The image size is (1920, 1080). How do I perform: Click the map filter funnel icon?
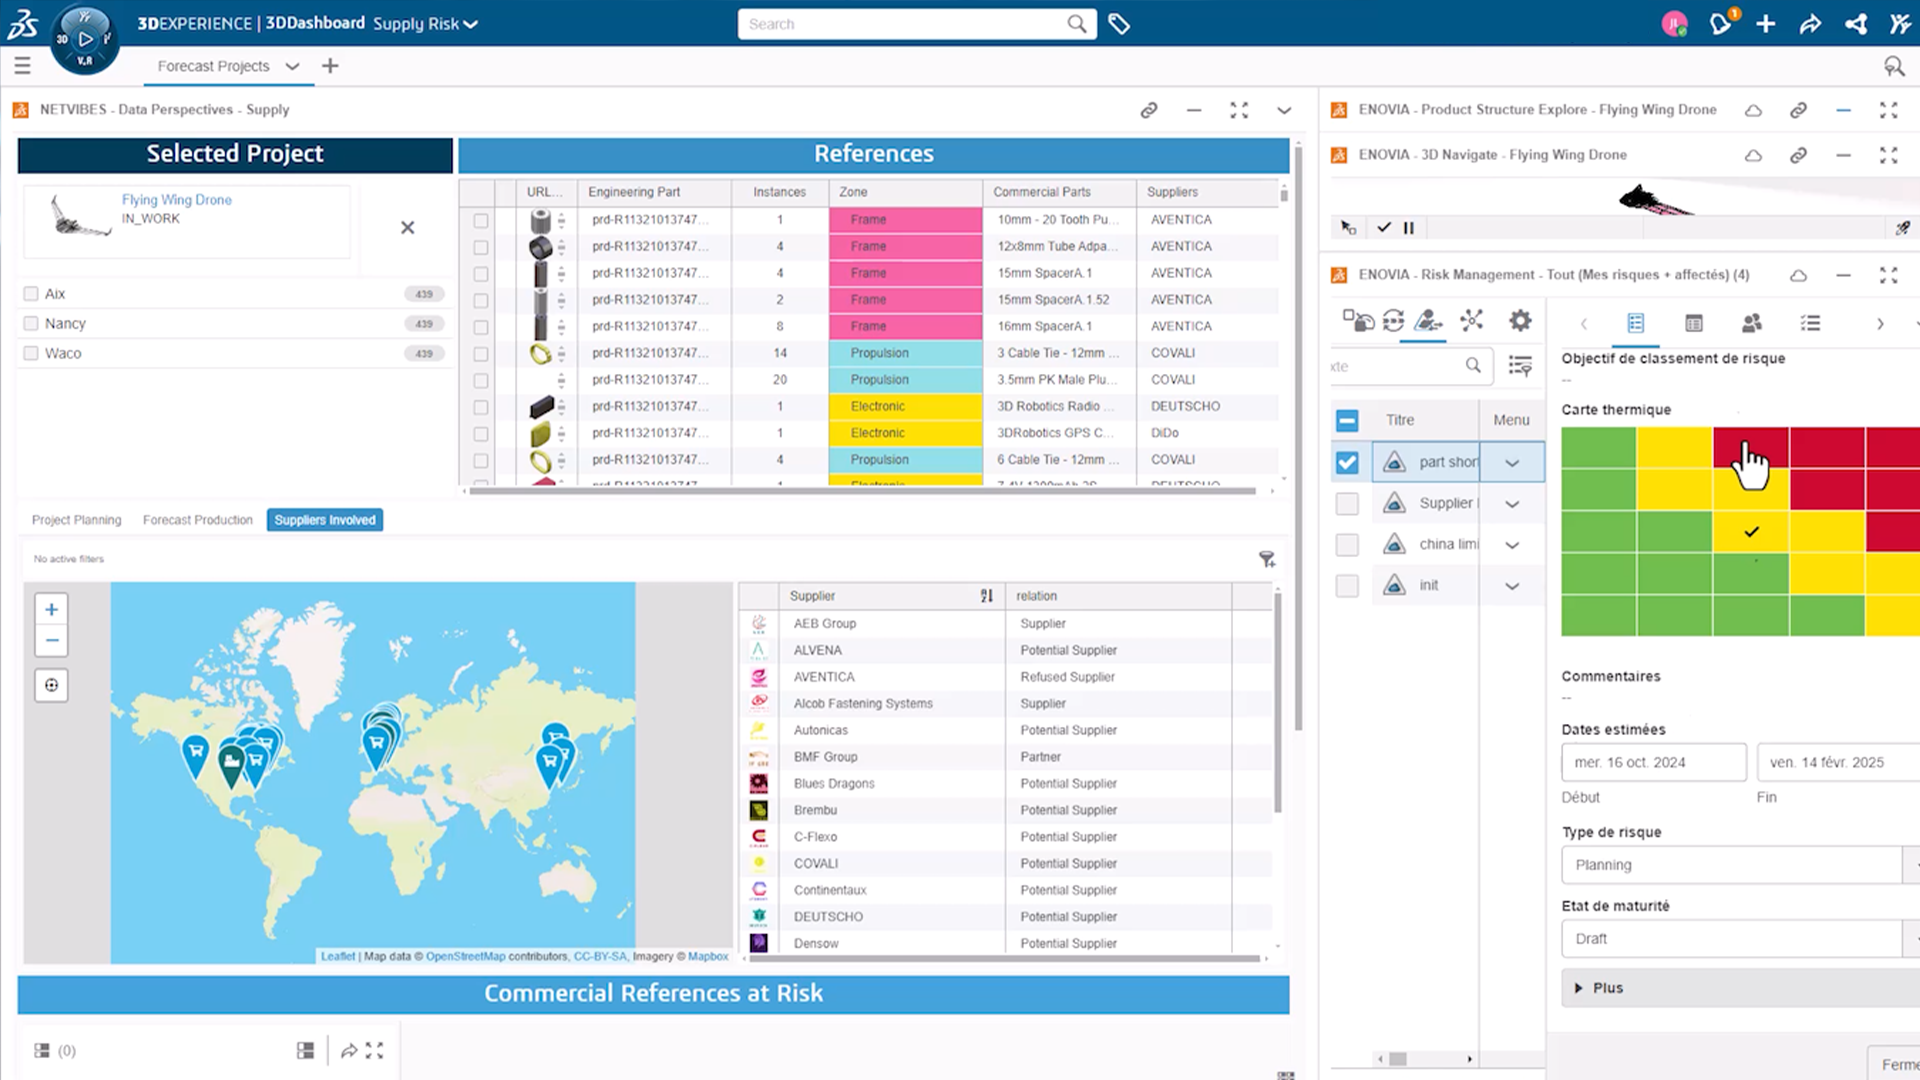(1267, 559)
